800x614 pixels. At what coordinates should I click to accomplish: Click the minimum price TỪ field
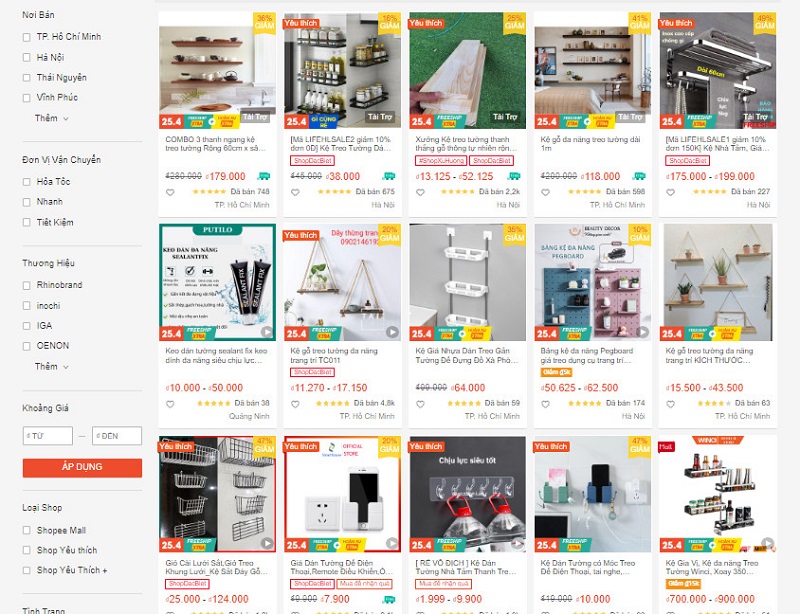point(48,436)
